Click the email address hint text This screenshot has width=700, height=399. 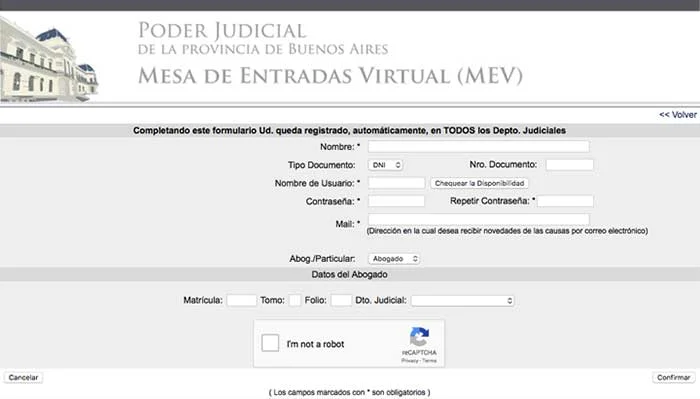coord(507,231)
